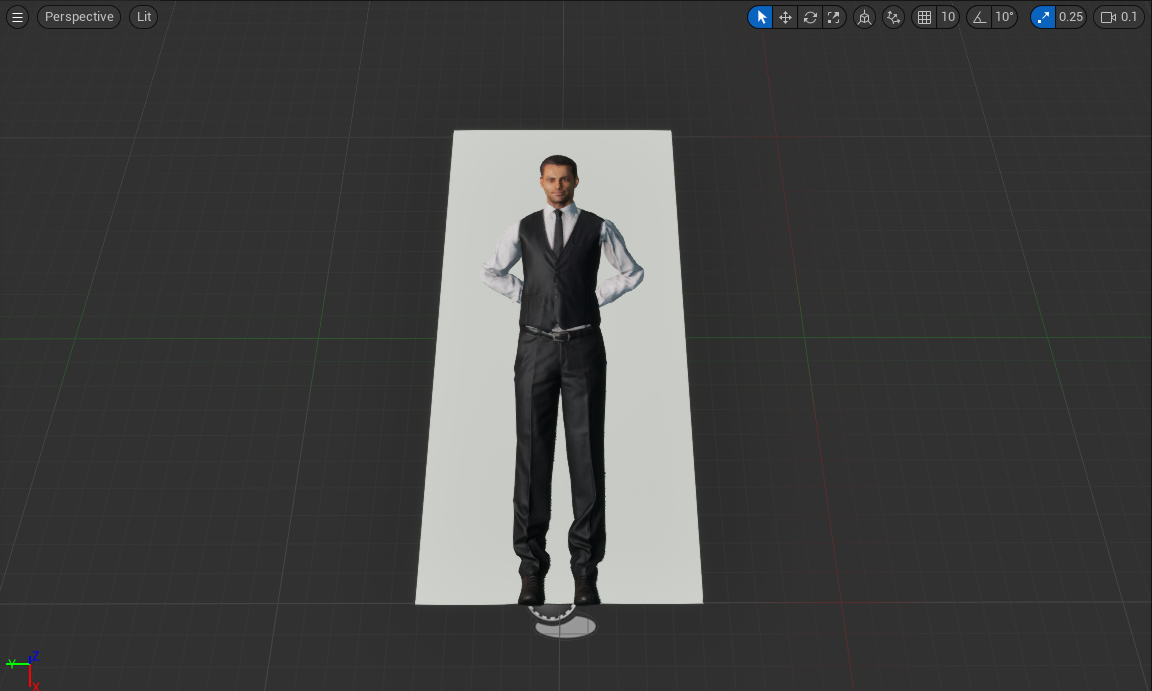1152x691 pixels.
Task: Open the Perspective view mode dropdown
Action: click(x=79, y=17)
